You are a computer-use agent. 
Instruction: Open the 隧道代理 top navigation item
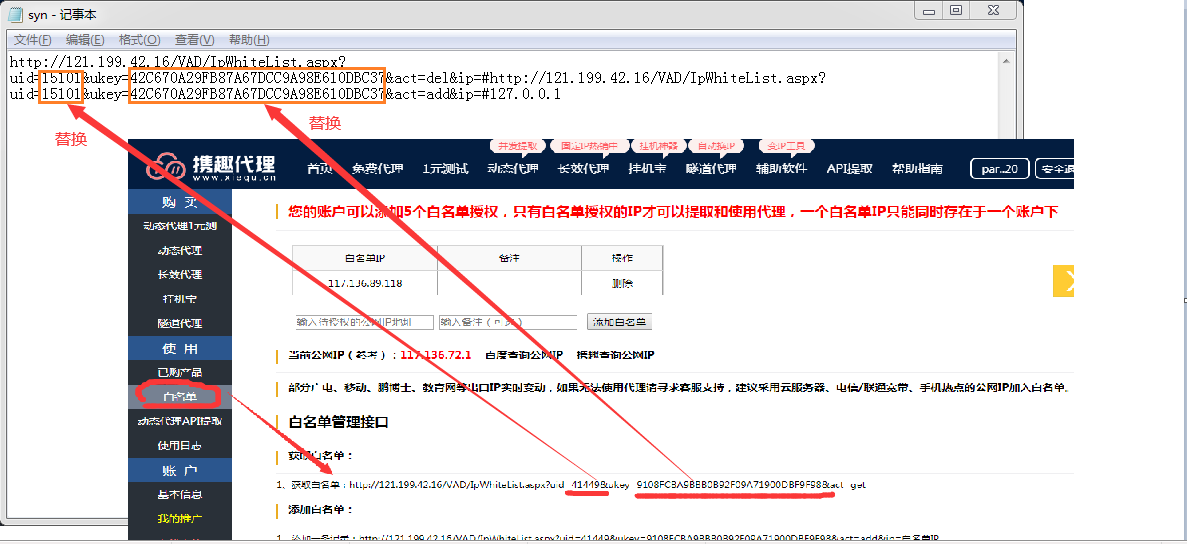tap(711, 169)
